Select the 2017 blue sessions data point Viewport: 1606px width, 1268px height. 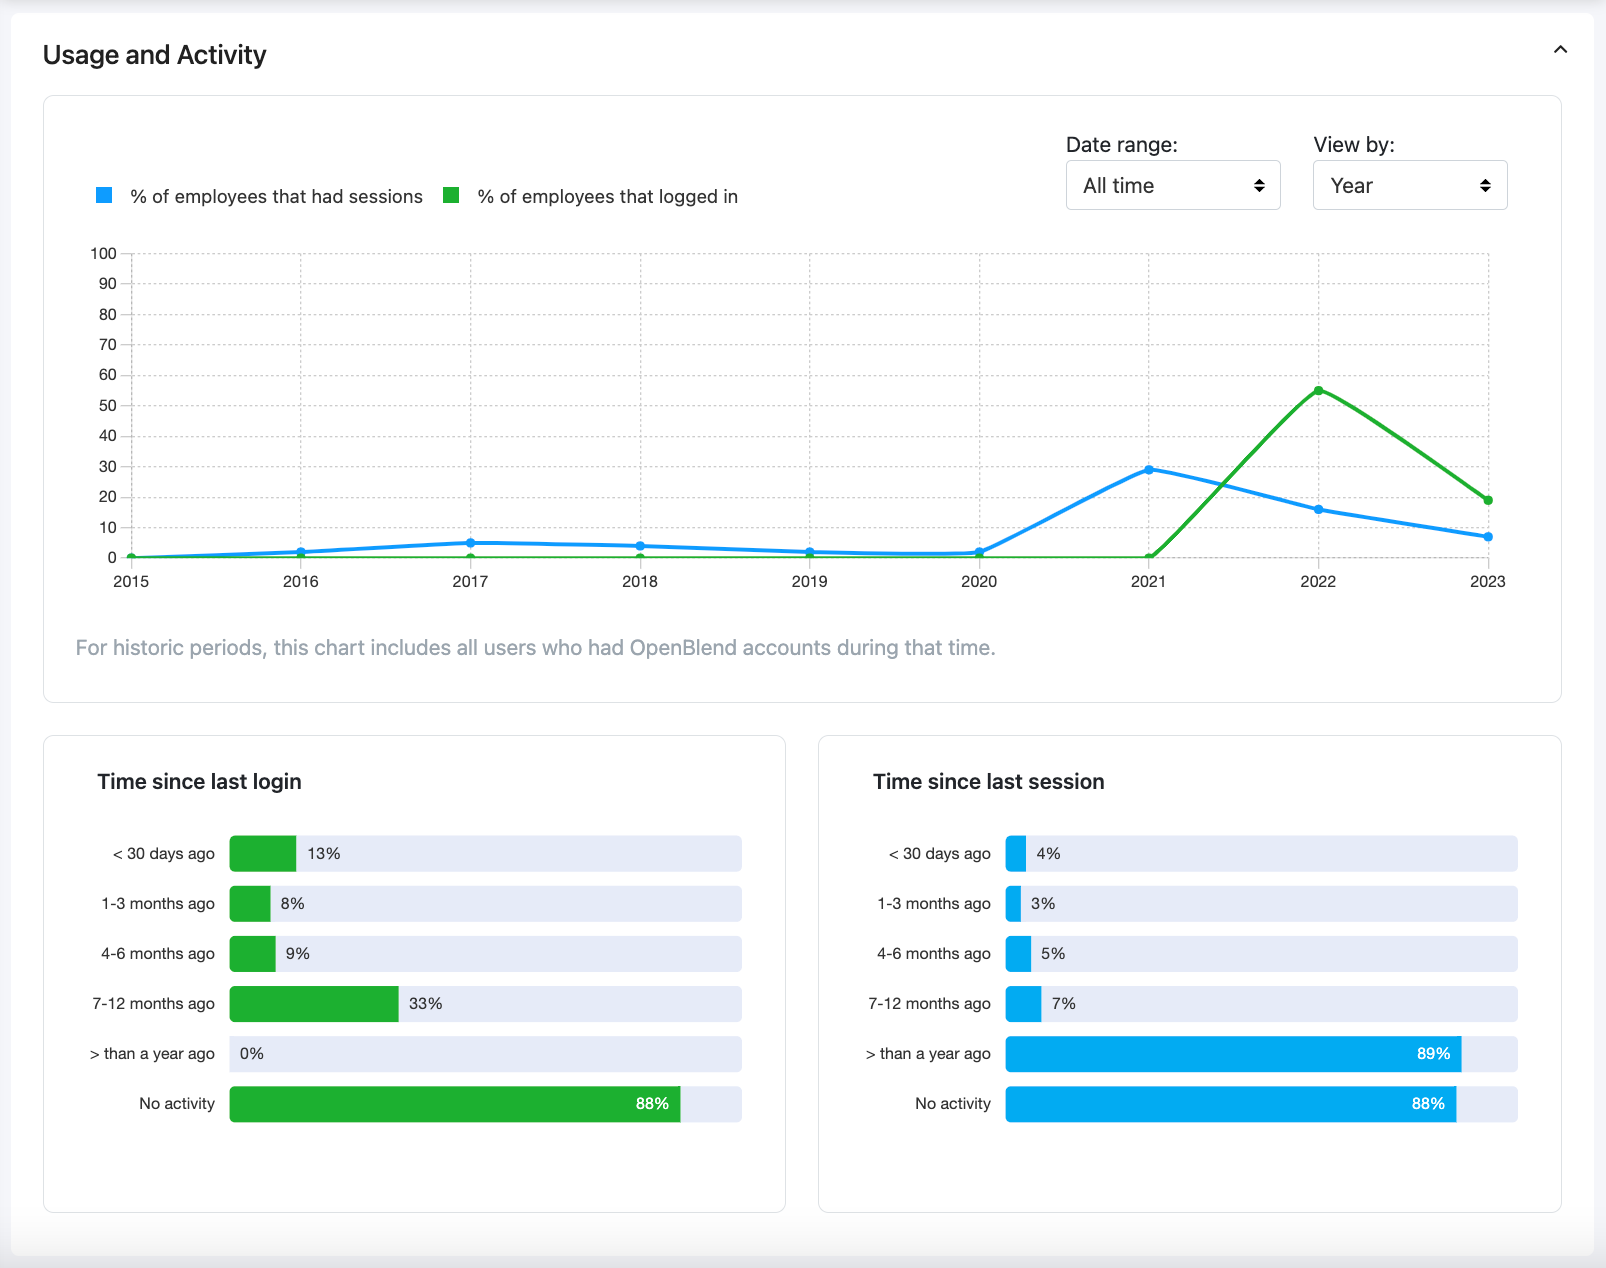(470, 543)
